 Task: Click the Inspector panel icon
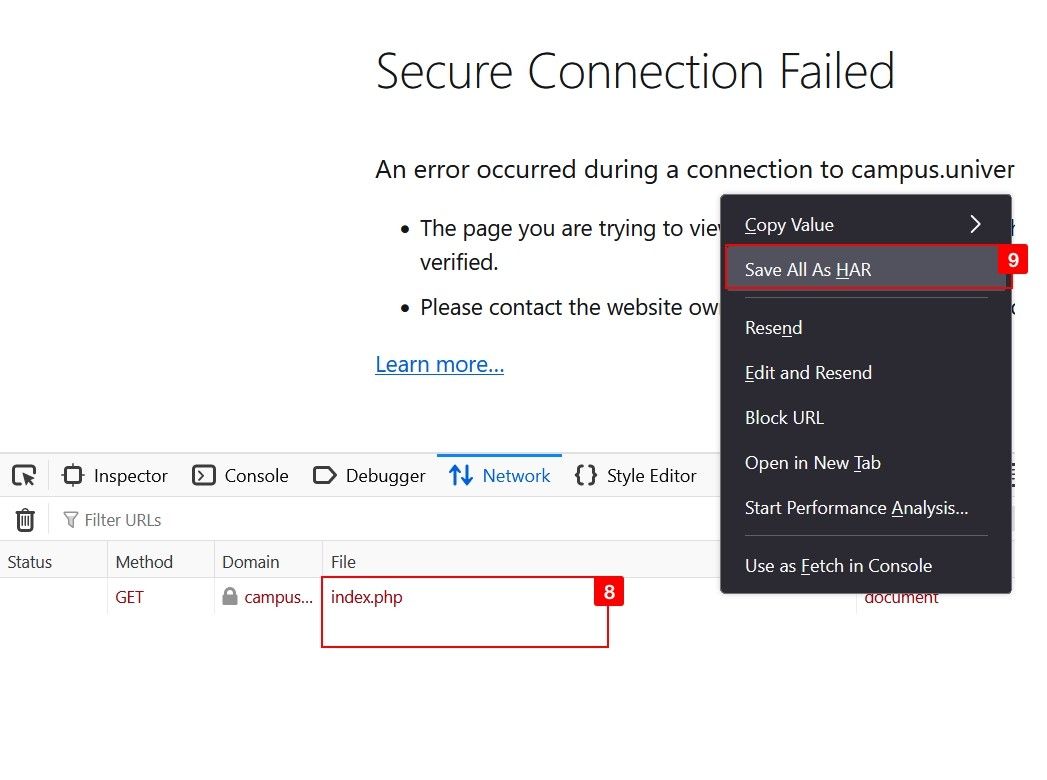click(x=73, y=475)
